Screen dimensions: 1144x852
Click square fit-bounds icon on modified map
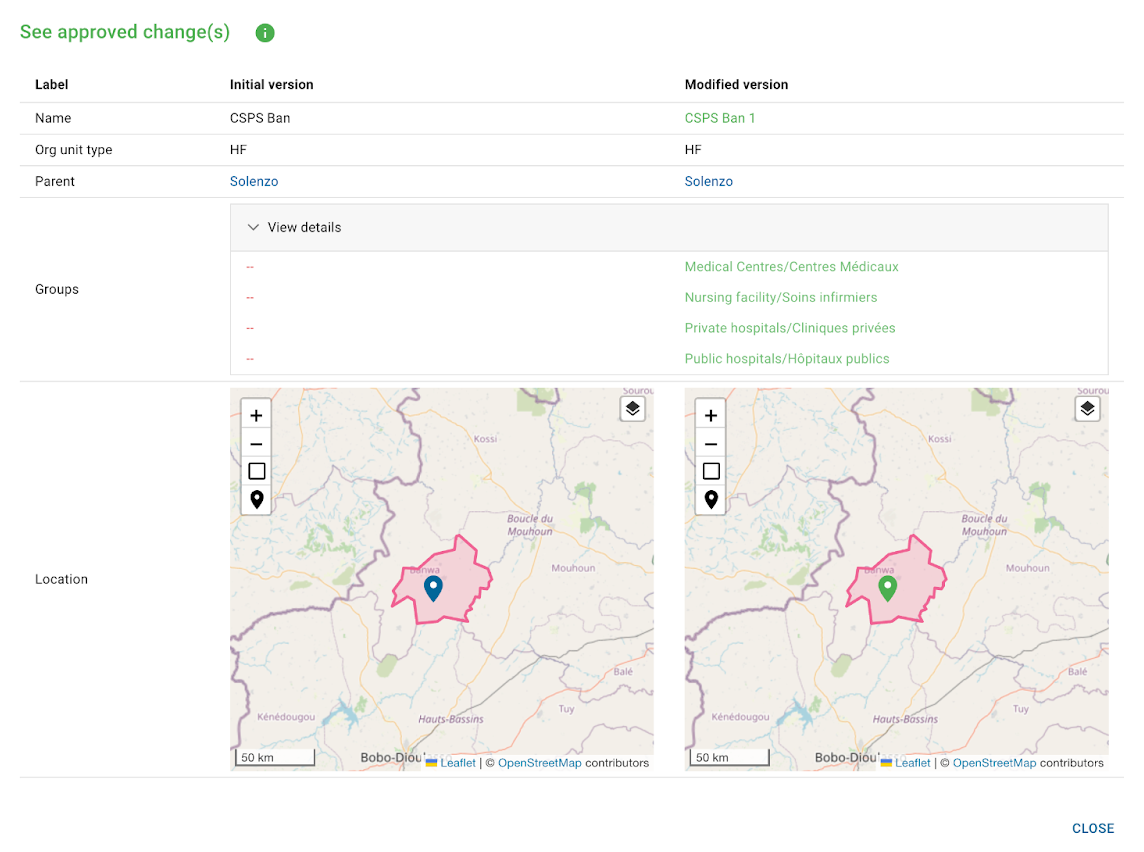pyautogui.click(x=711, y=471)
